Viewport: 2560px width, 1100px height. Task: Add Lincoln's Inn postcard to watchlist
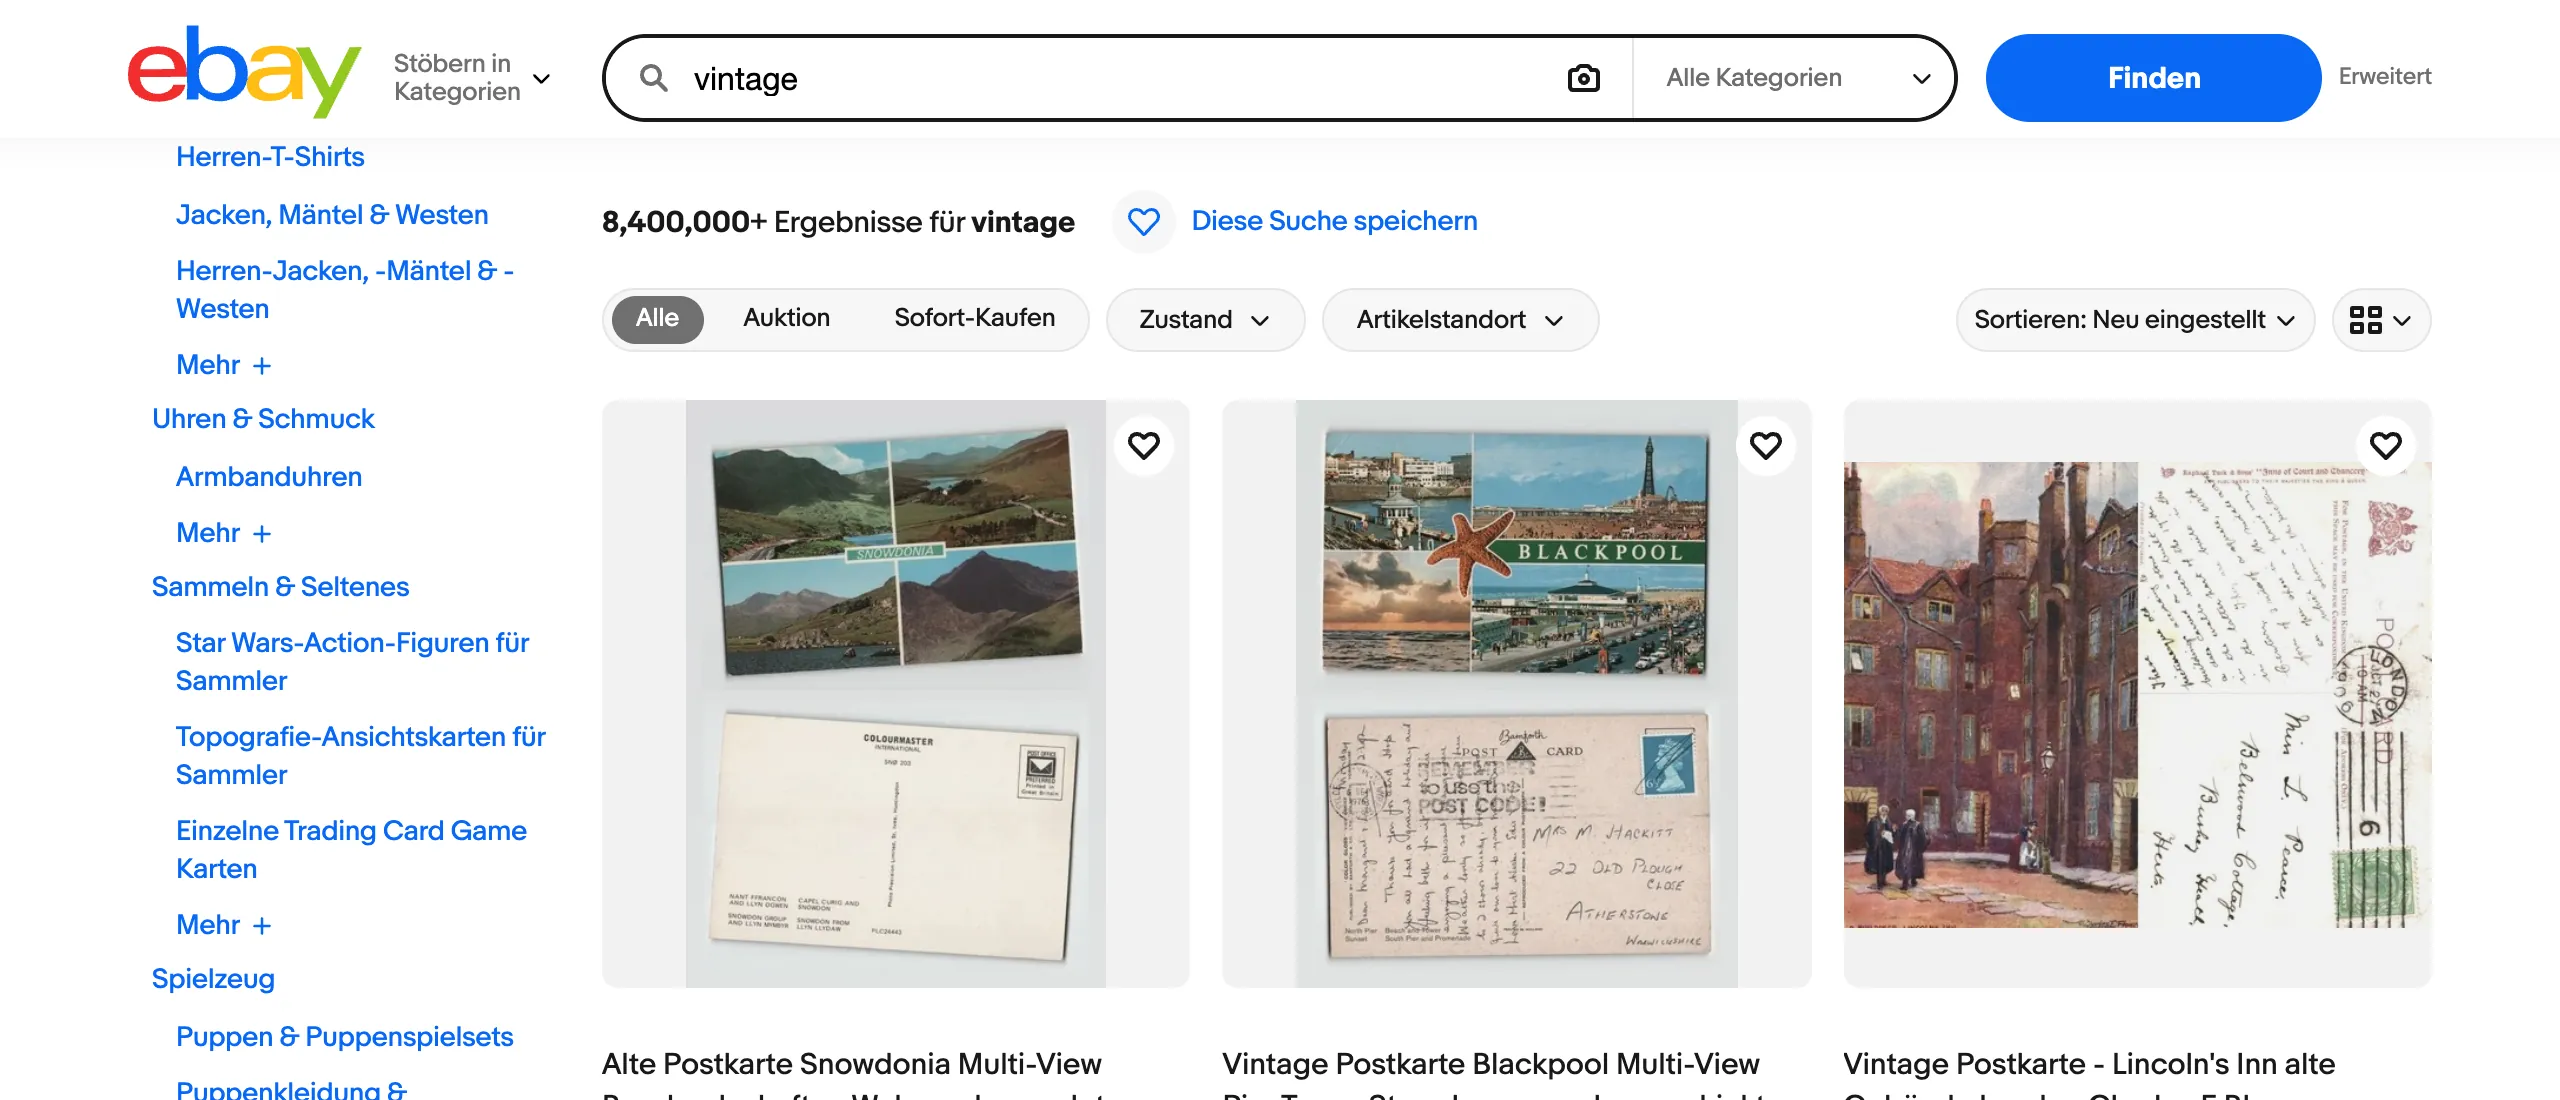pyautogui.click(x=2385, y=445)
